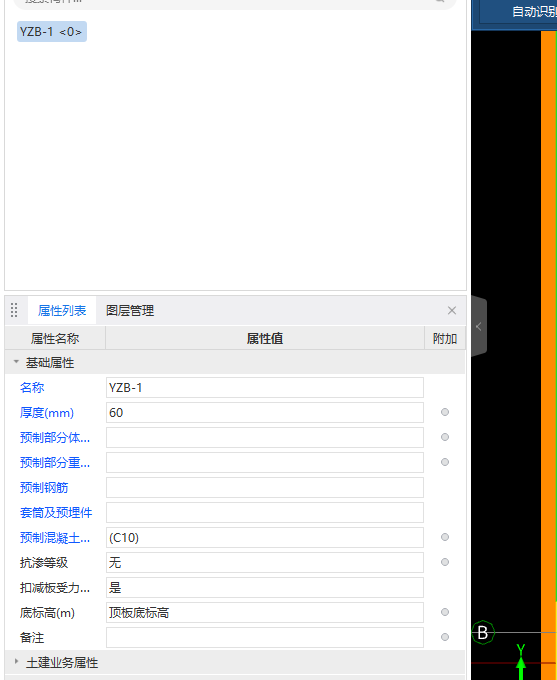The width and height of the screenshot is (557, 680).
Task: Open the 扣减板受力 value 是
Action: coord(265,588)
